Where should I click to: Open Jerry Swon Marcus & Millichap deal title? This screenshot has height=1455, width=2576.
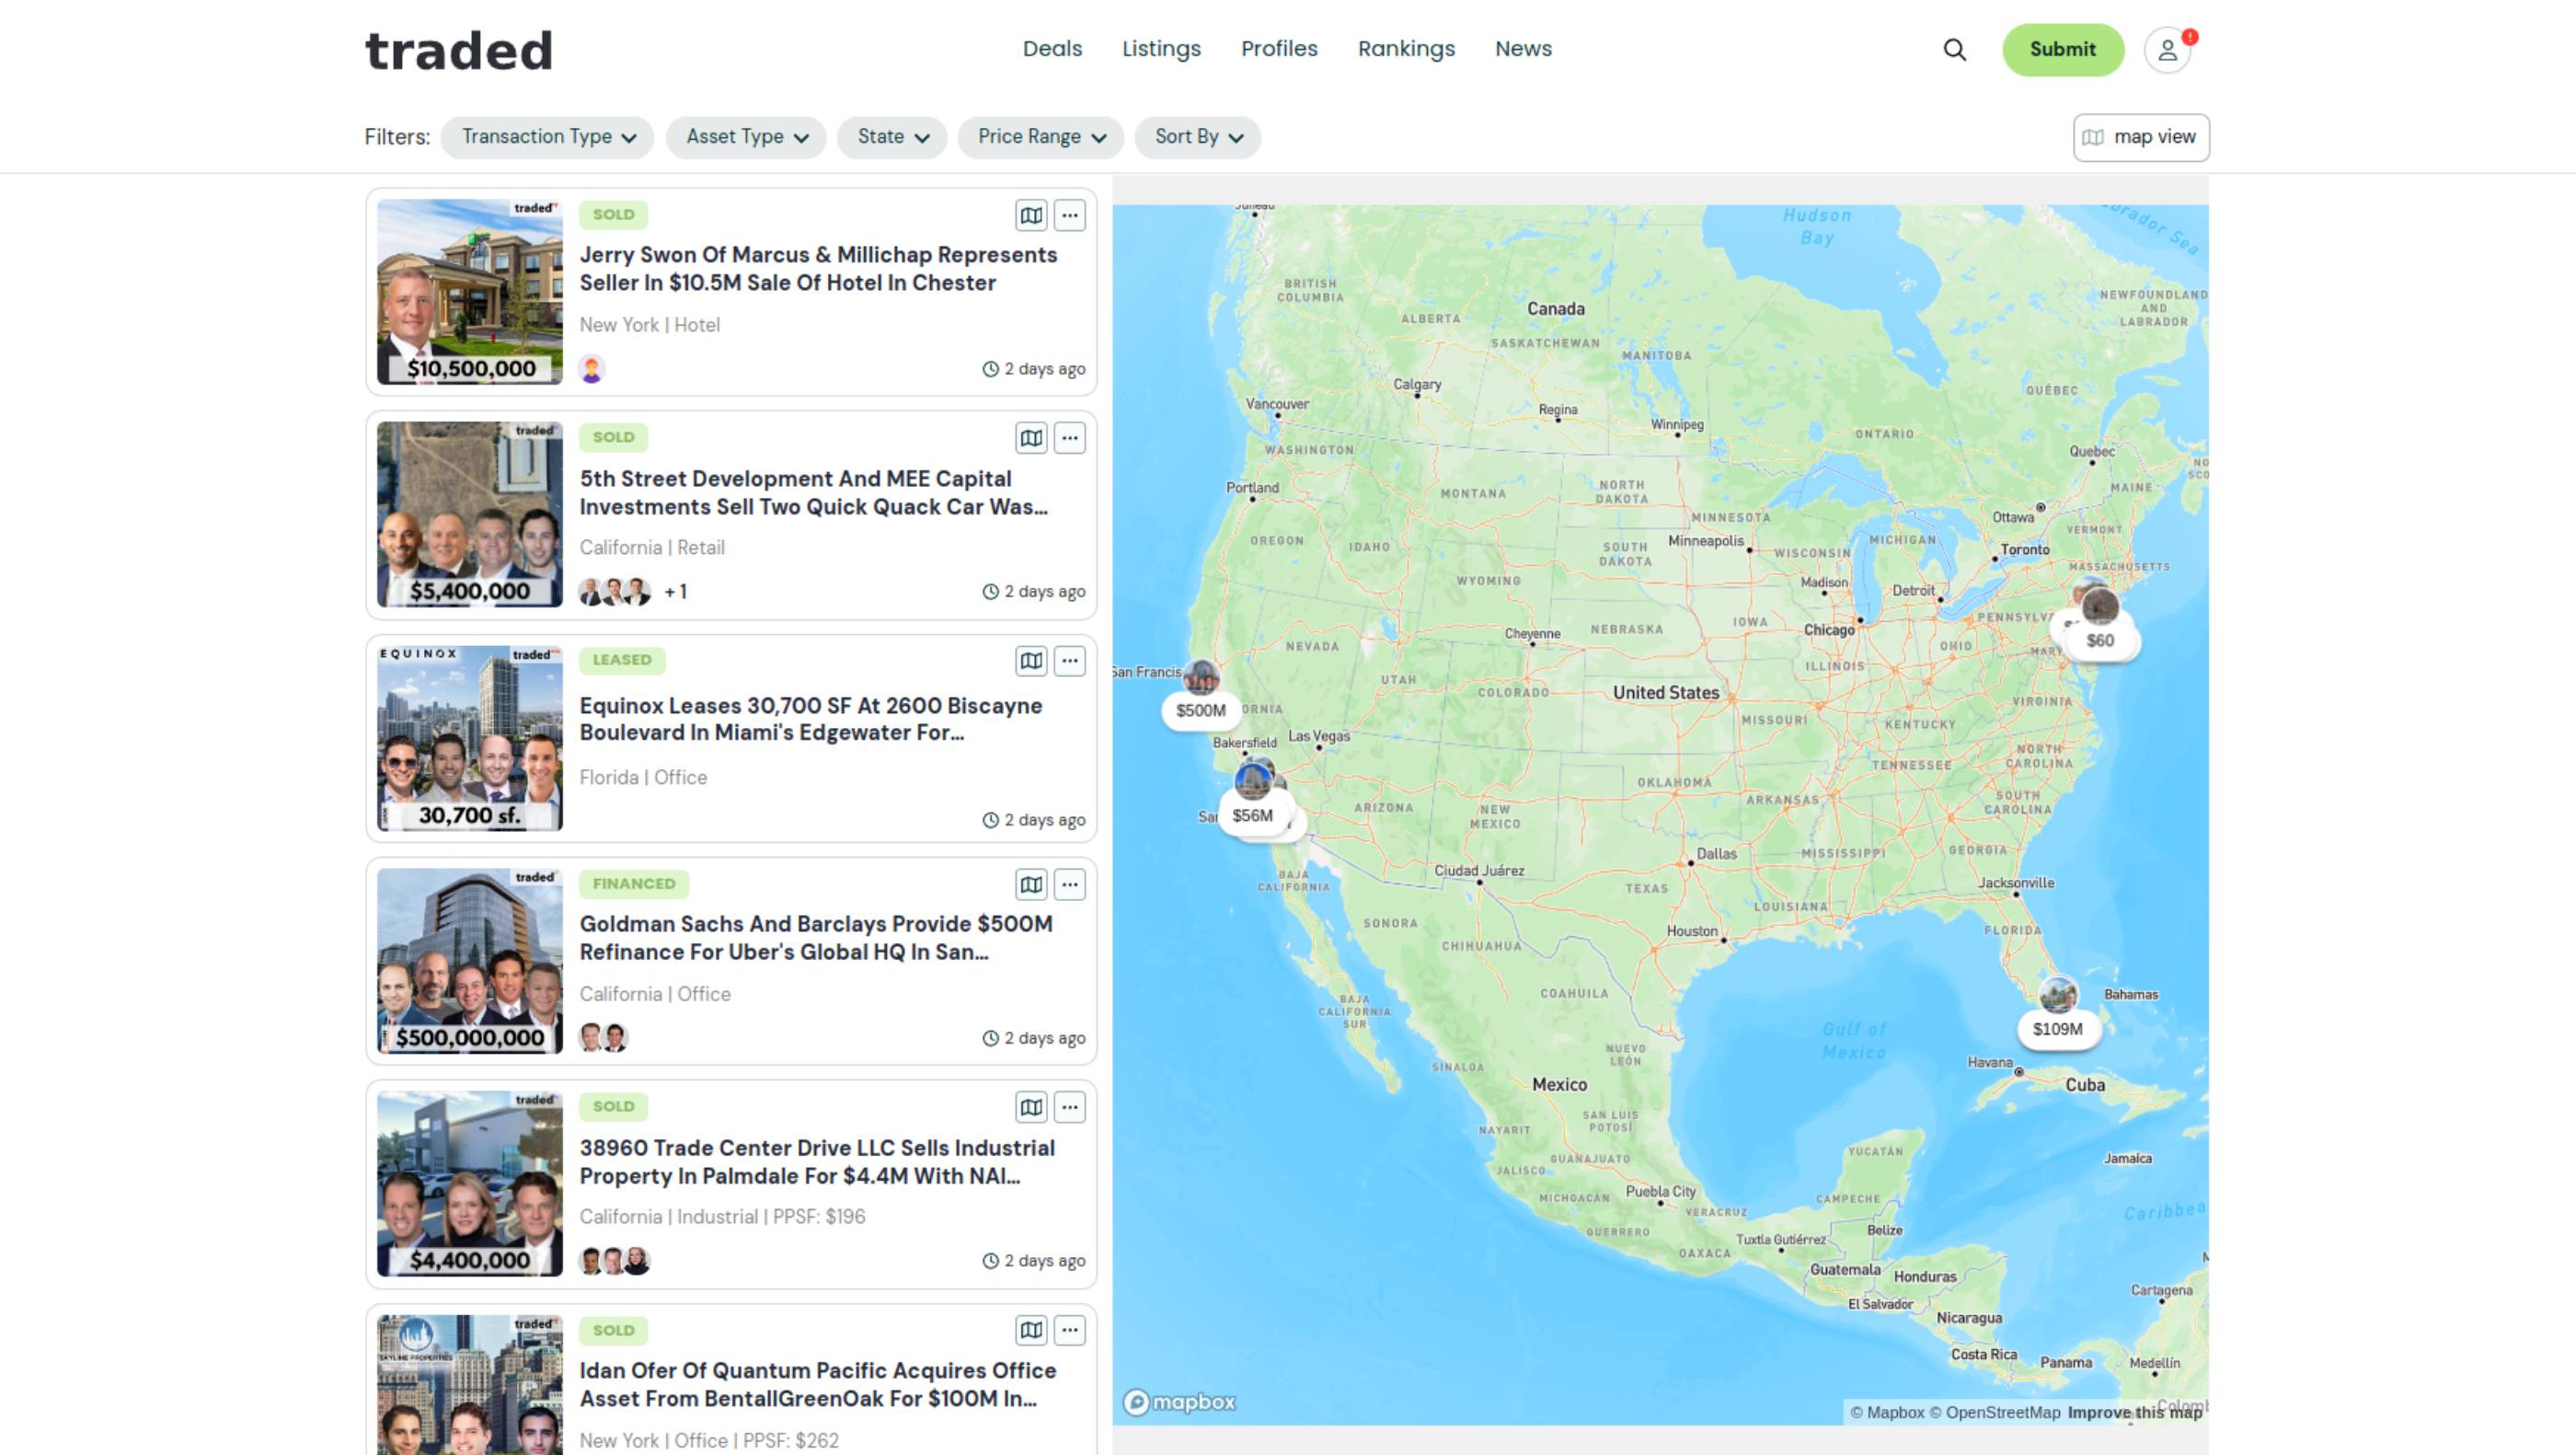[818, 269]
